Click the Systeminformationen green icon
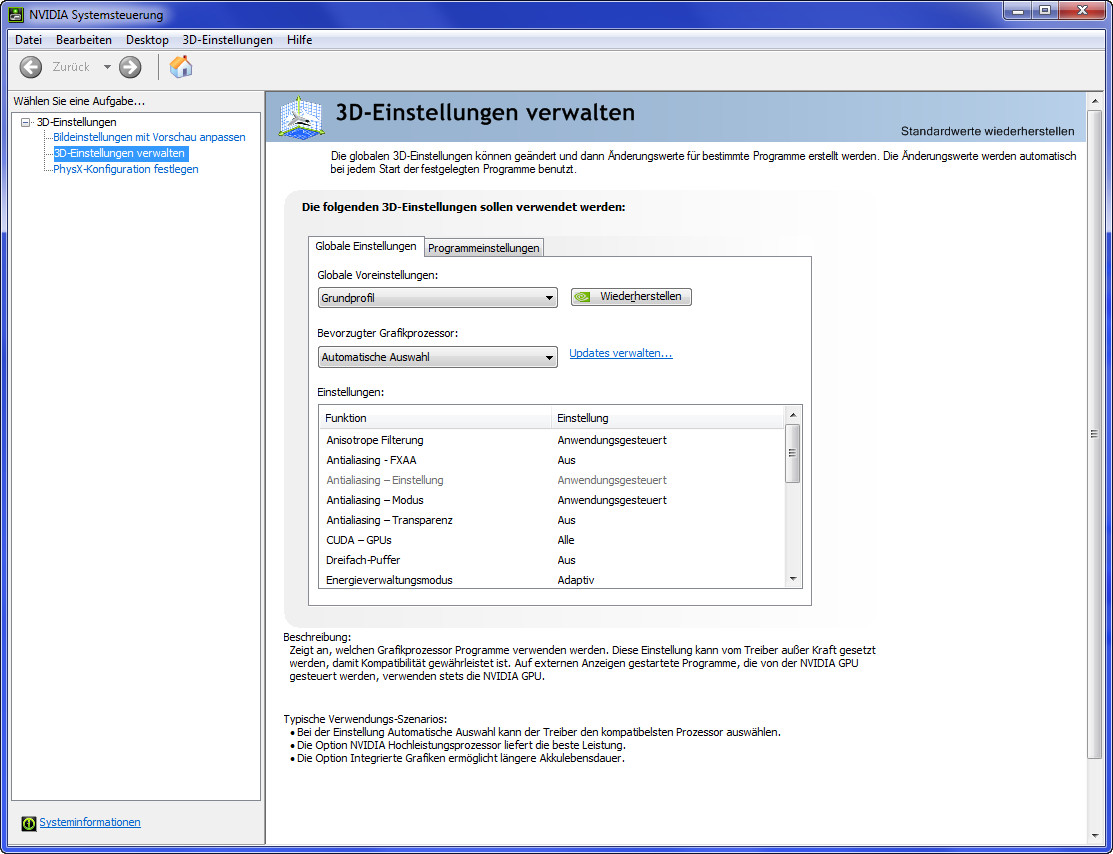The height and width of the screenshot is (854, 1113). (x=28, y=823)
